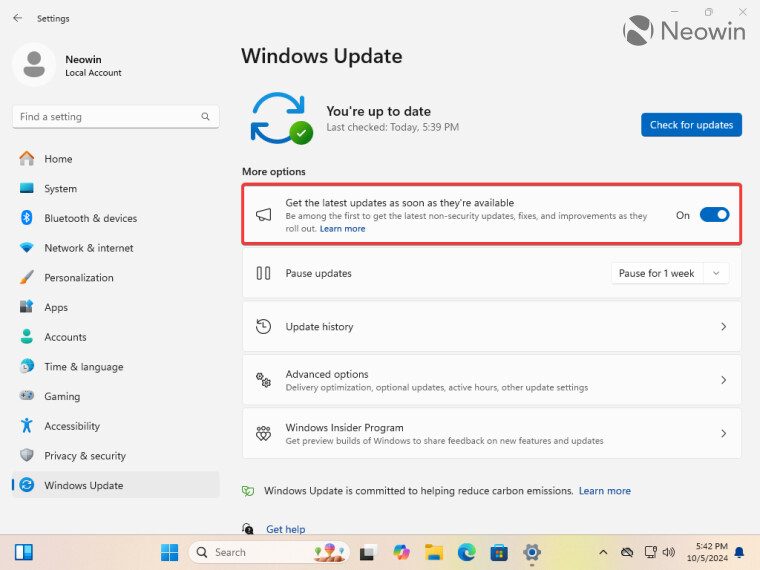Click the volume speaker icon in tray
This screenshot has width=760, height=570.
pos(669,552)
